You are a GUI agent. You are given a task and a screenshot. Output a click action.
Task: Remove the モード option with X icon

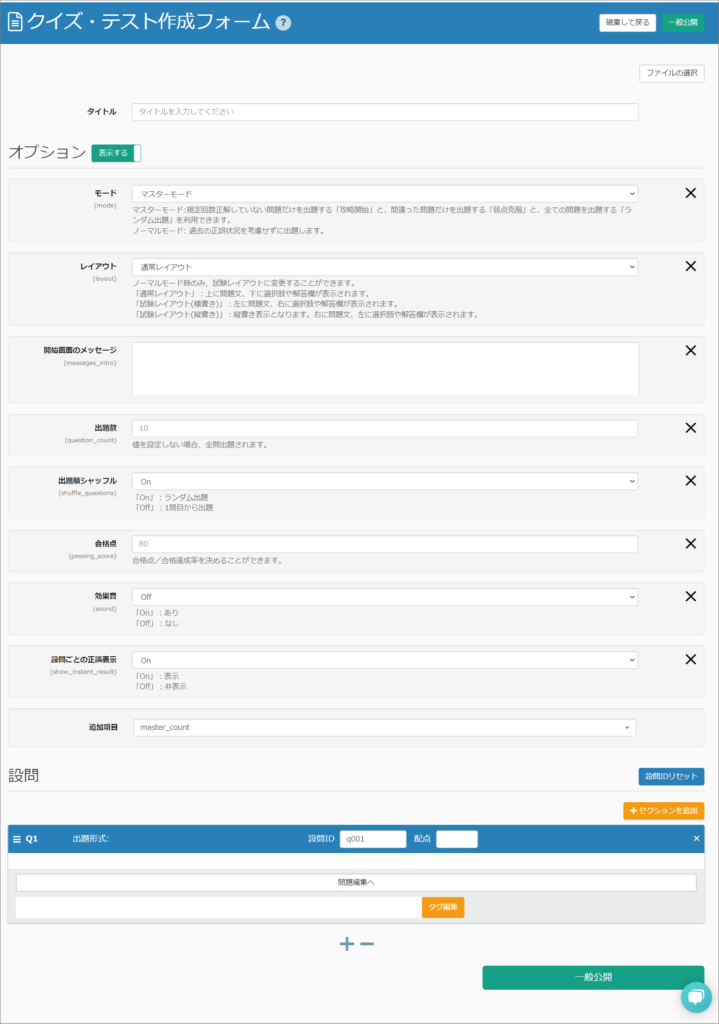(x=690, y=193)
